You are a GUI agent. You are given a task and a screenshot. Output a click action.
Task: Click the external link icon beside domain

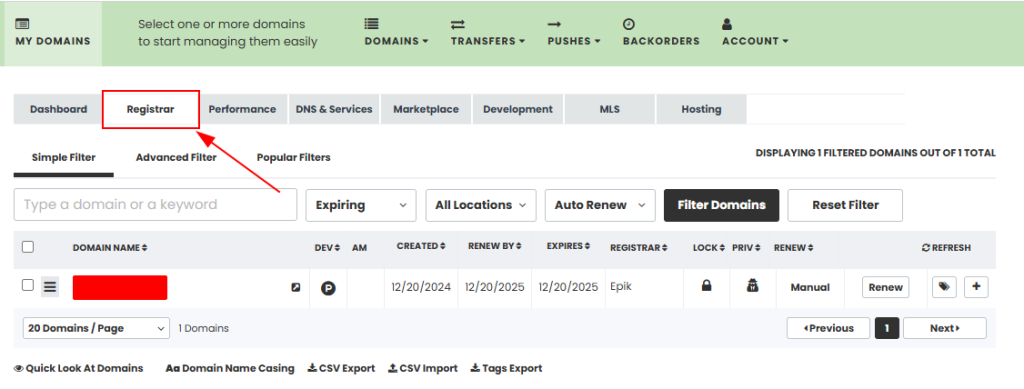coord(296,287)
